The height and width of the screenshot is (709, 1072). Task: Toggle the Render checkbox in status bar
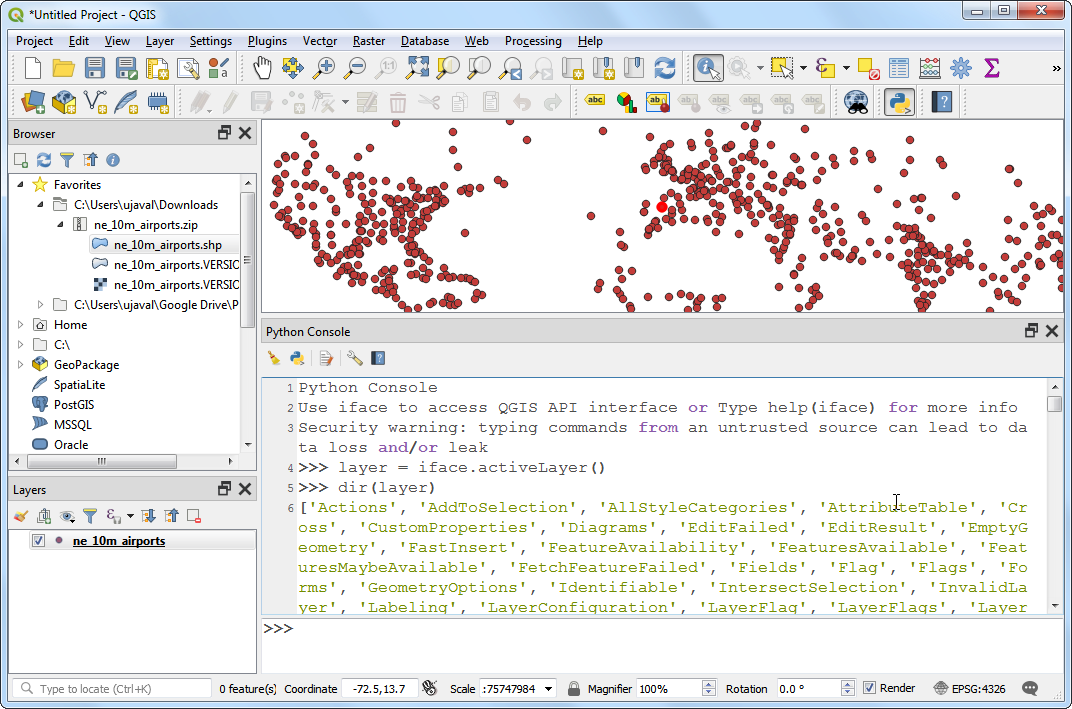point(869,688)
